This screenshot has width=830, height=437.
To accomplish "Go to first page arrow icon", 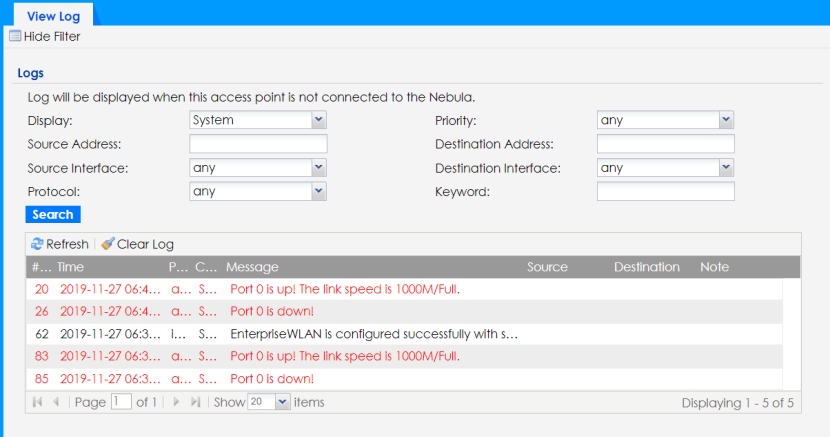I will tap(38, 402).
